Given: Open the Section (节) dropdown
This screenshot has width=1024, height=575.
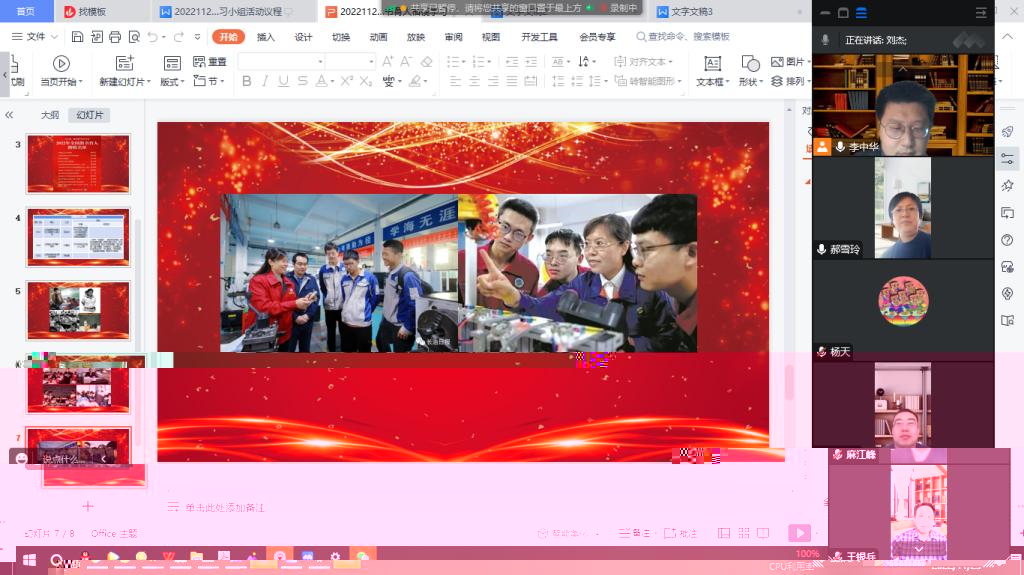Looking at the screenshot, I should coord(209,81).
